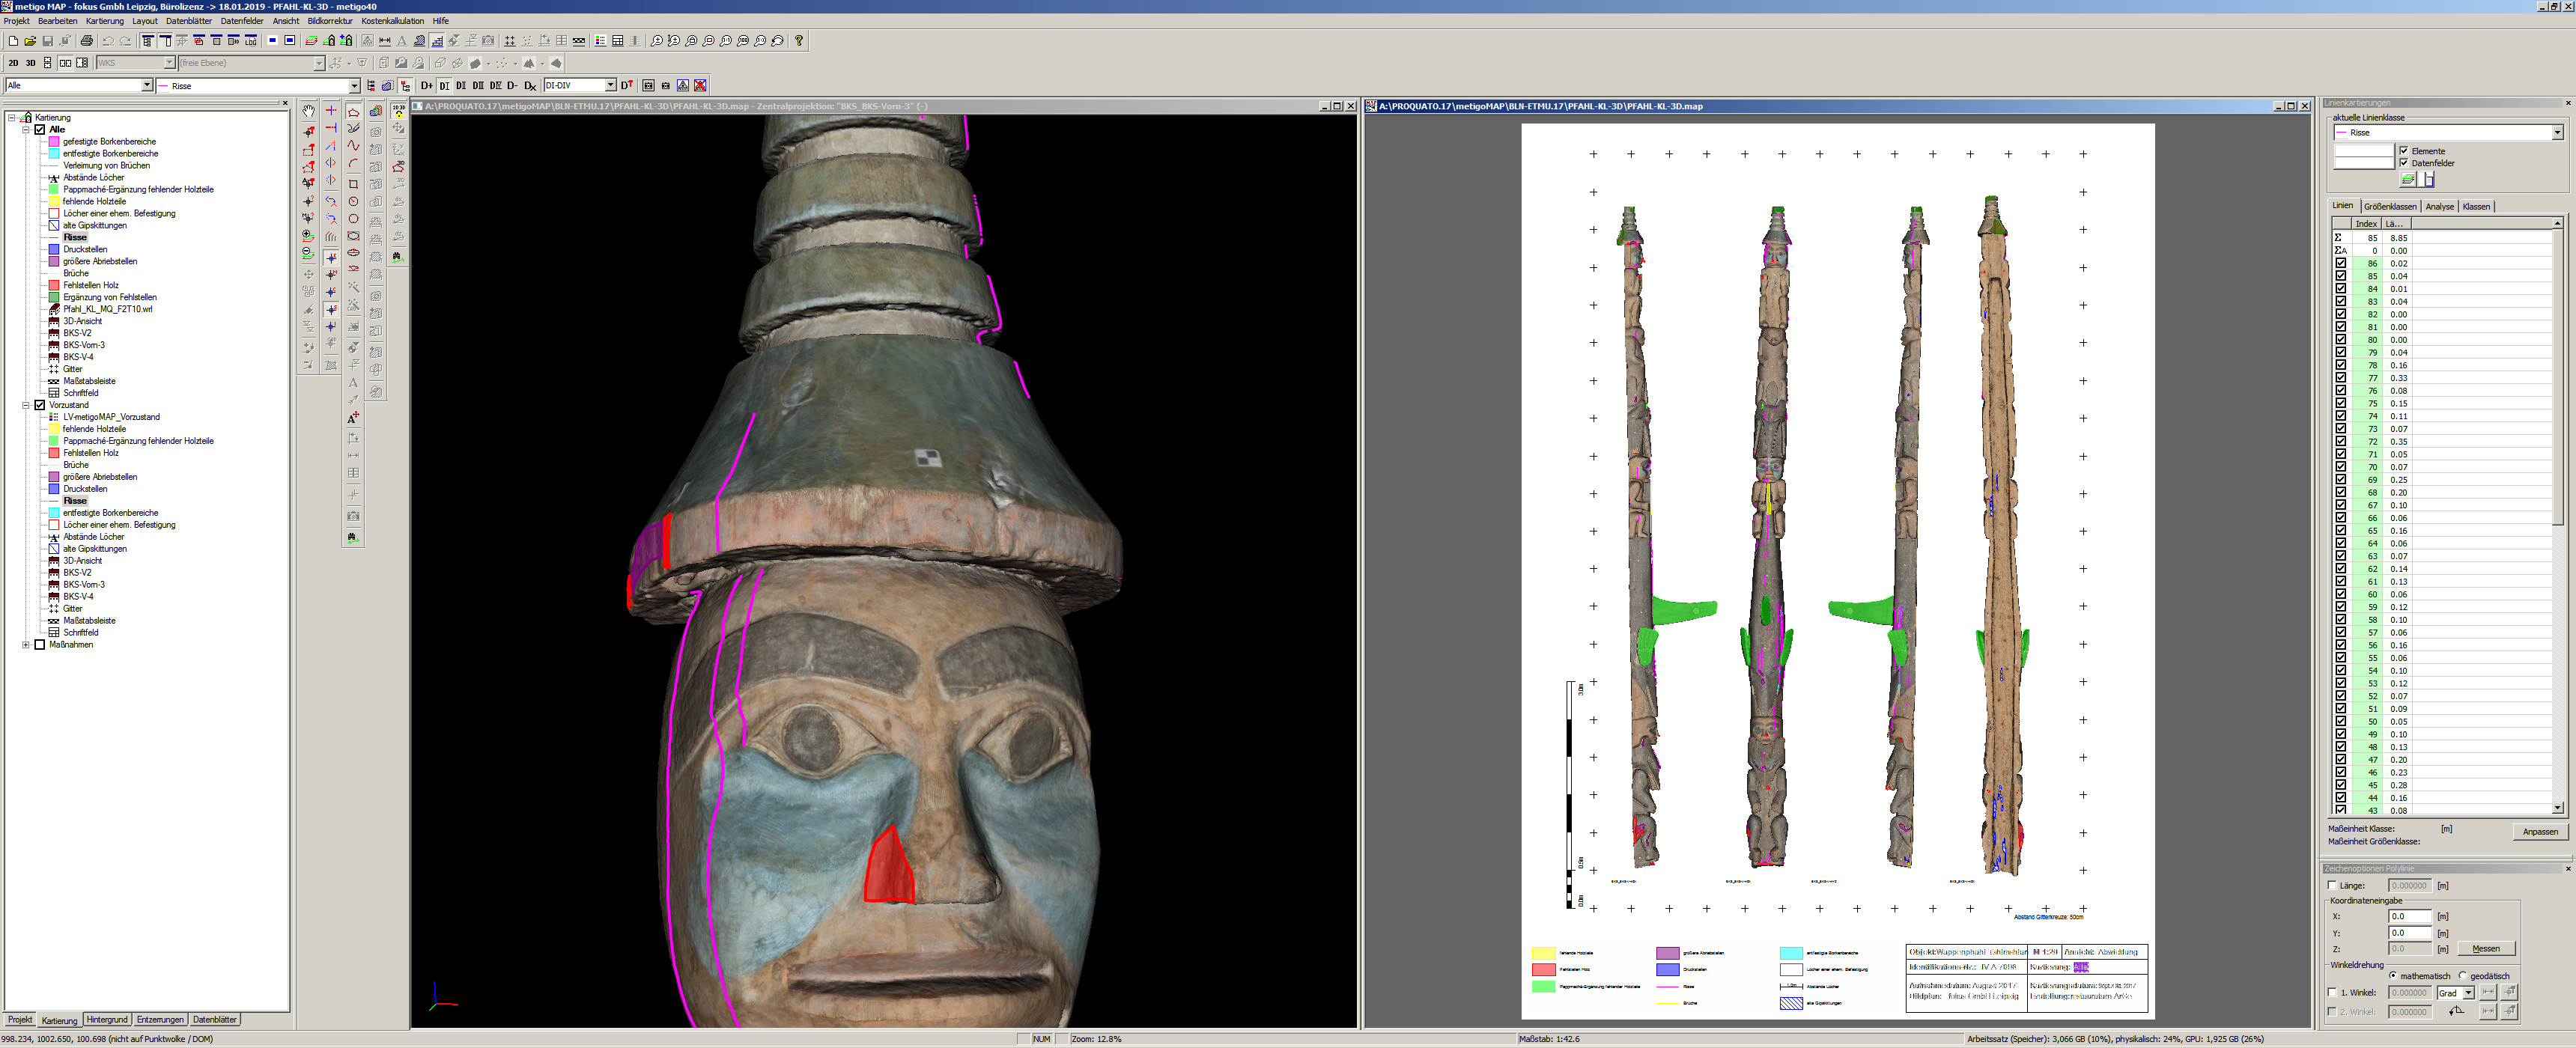
Task: Click the D- toolbar button
Action: click(512, 86)
